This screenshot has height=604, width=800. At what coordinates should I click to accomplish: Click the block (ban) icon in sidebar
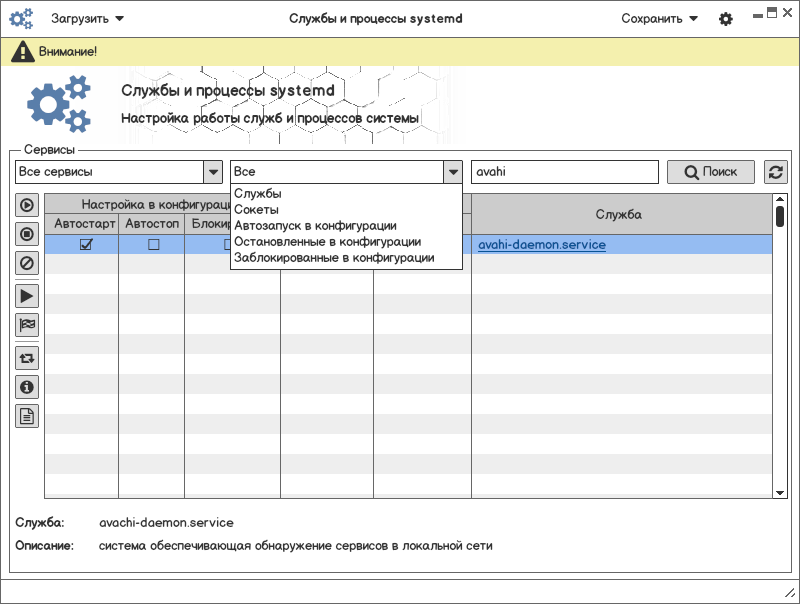point(27,264)
